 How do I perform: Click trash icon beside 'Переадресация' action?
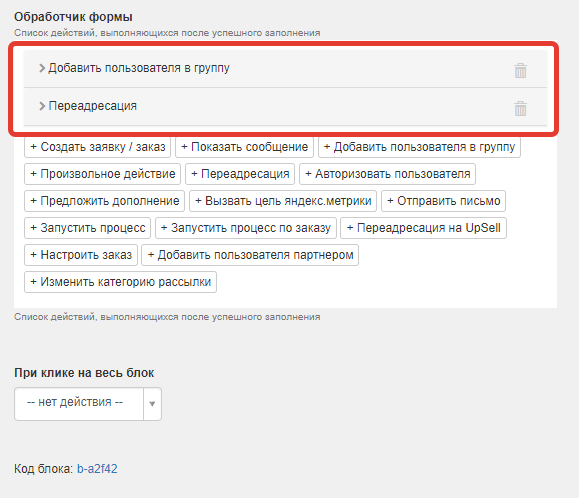pos(520,109)
